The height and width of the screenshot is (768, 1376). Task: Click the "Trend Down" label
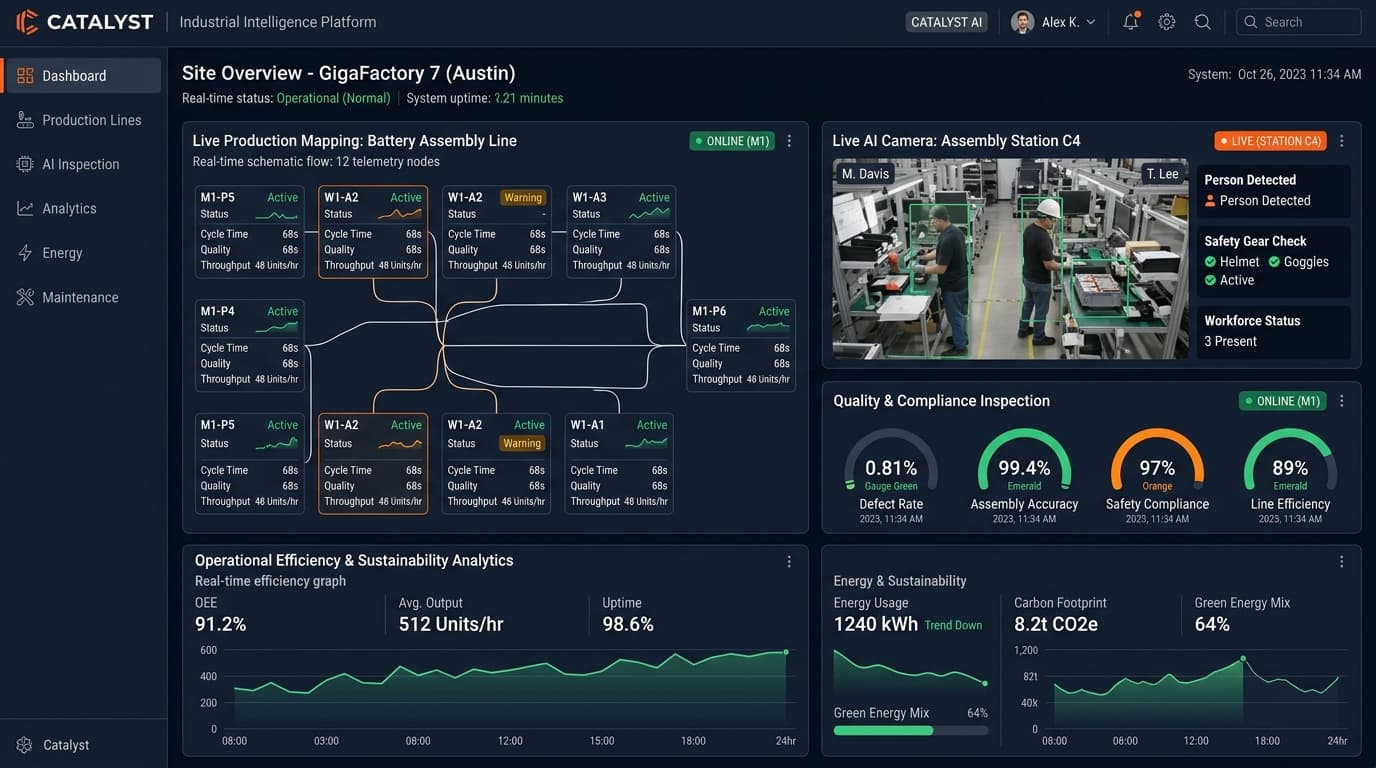(953, 626)
